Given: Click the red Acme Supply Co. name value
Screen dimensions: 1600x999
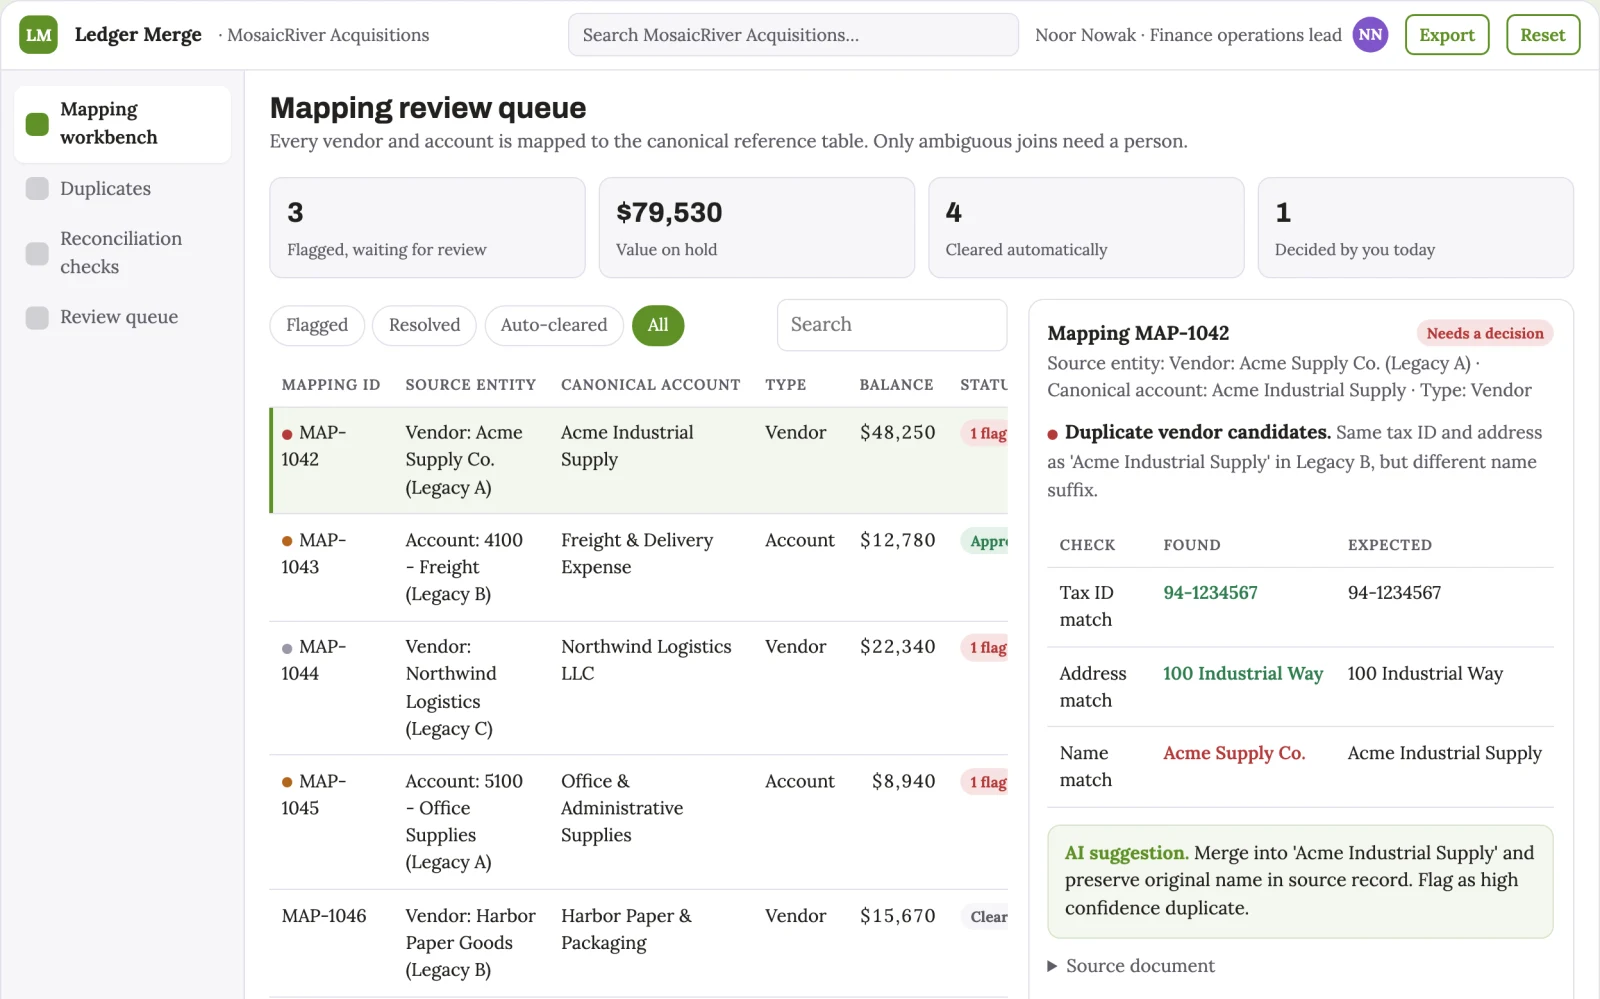Looking at the screenshot, I should click(1234, 753).
